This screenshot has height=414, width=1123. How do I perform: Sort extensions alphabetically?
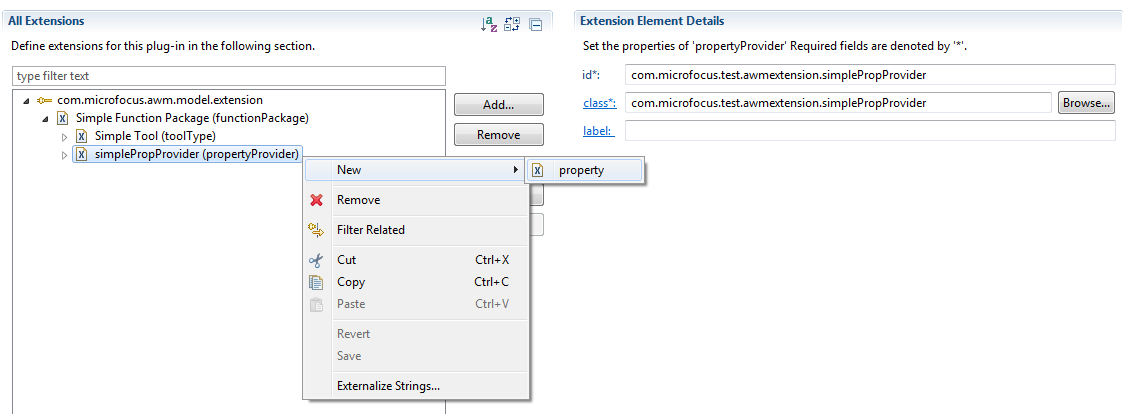489,24
